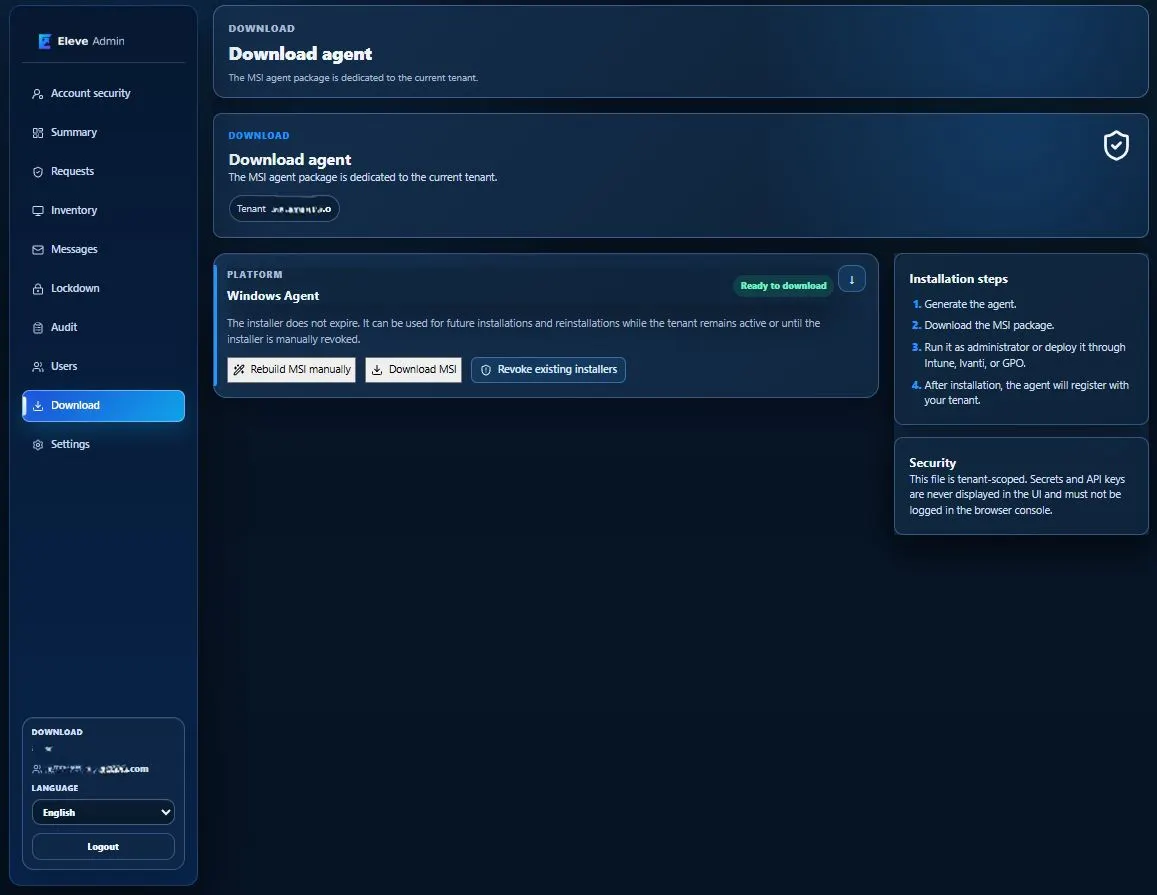The image size is (1157, 895).
Task: Open the Audit section
Action: point(103,328)
